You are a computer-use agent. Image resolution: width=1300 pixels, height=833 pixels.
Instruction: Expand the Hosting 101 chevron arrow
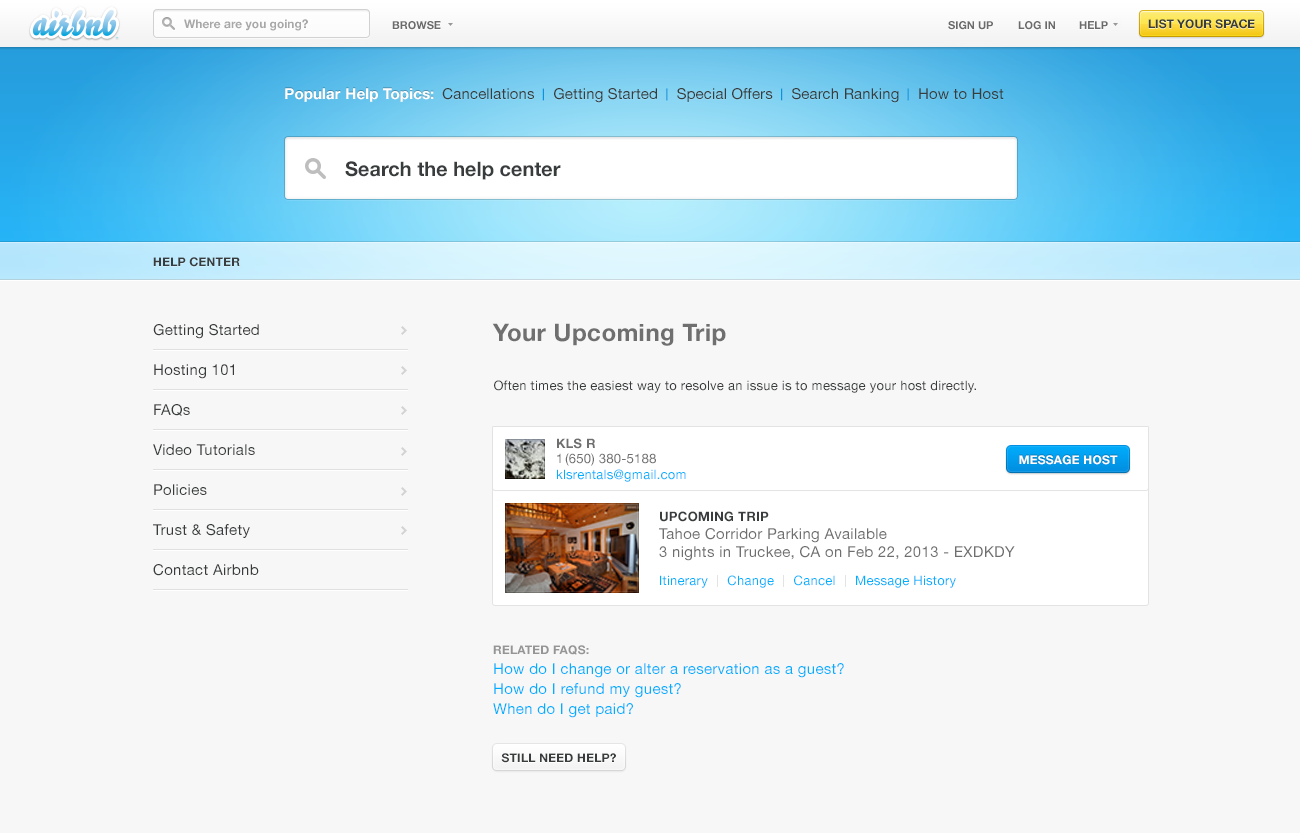coord(403,370)
